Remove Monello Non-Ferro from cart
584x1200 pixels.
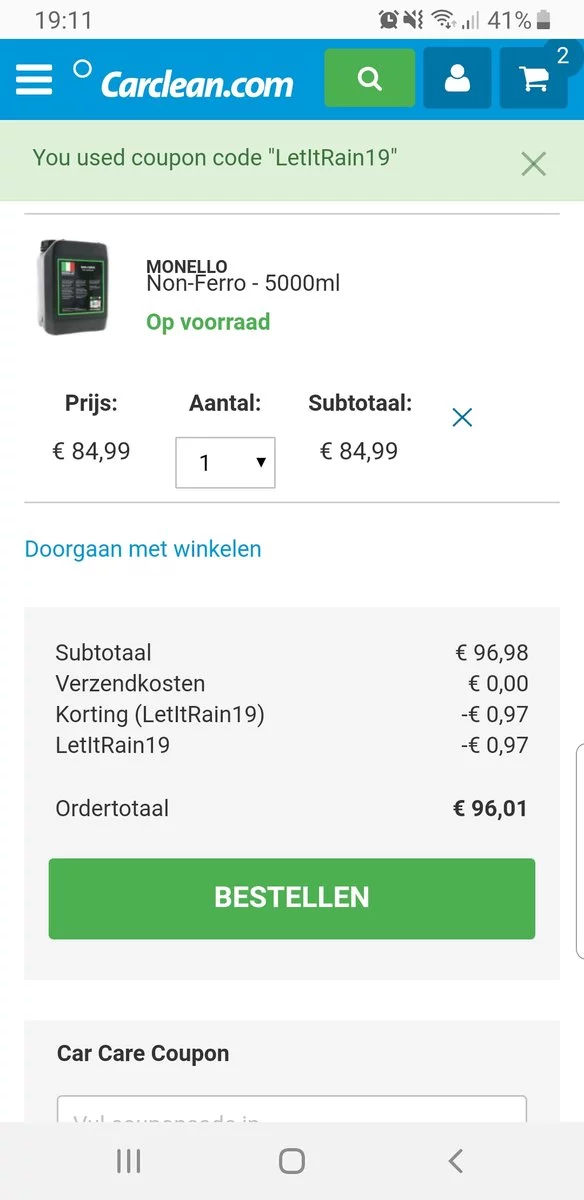(x=462, y=417)
